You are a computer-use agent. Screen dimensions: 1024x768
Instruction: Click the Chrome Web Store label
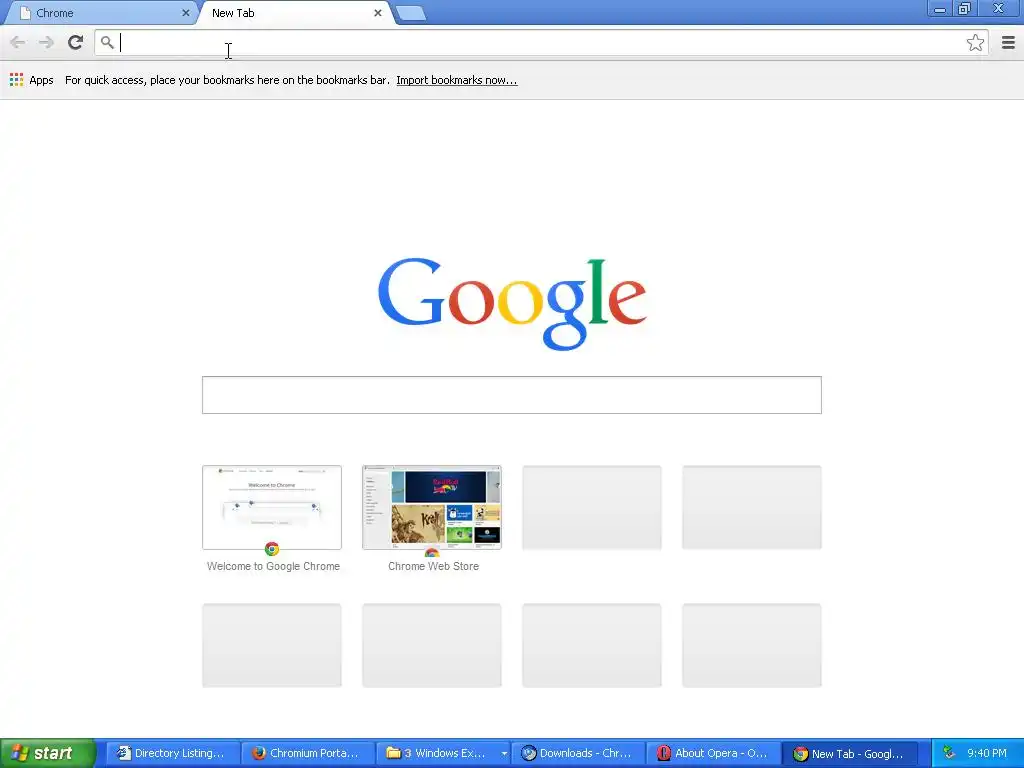433,566
